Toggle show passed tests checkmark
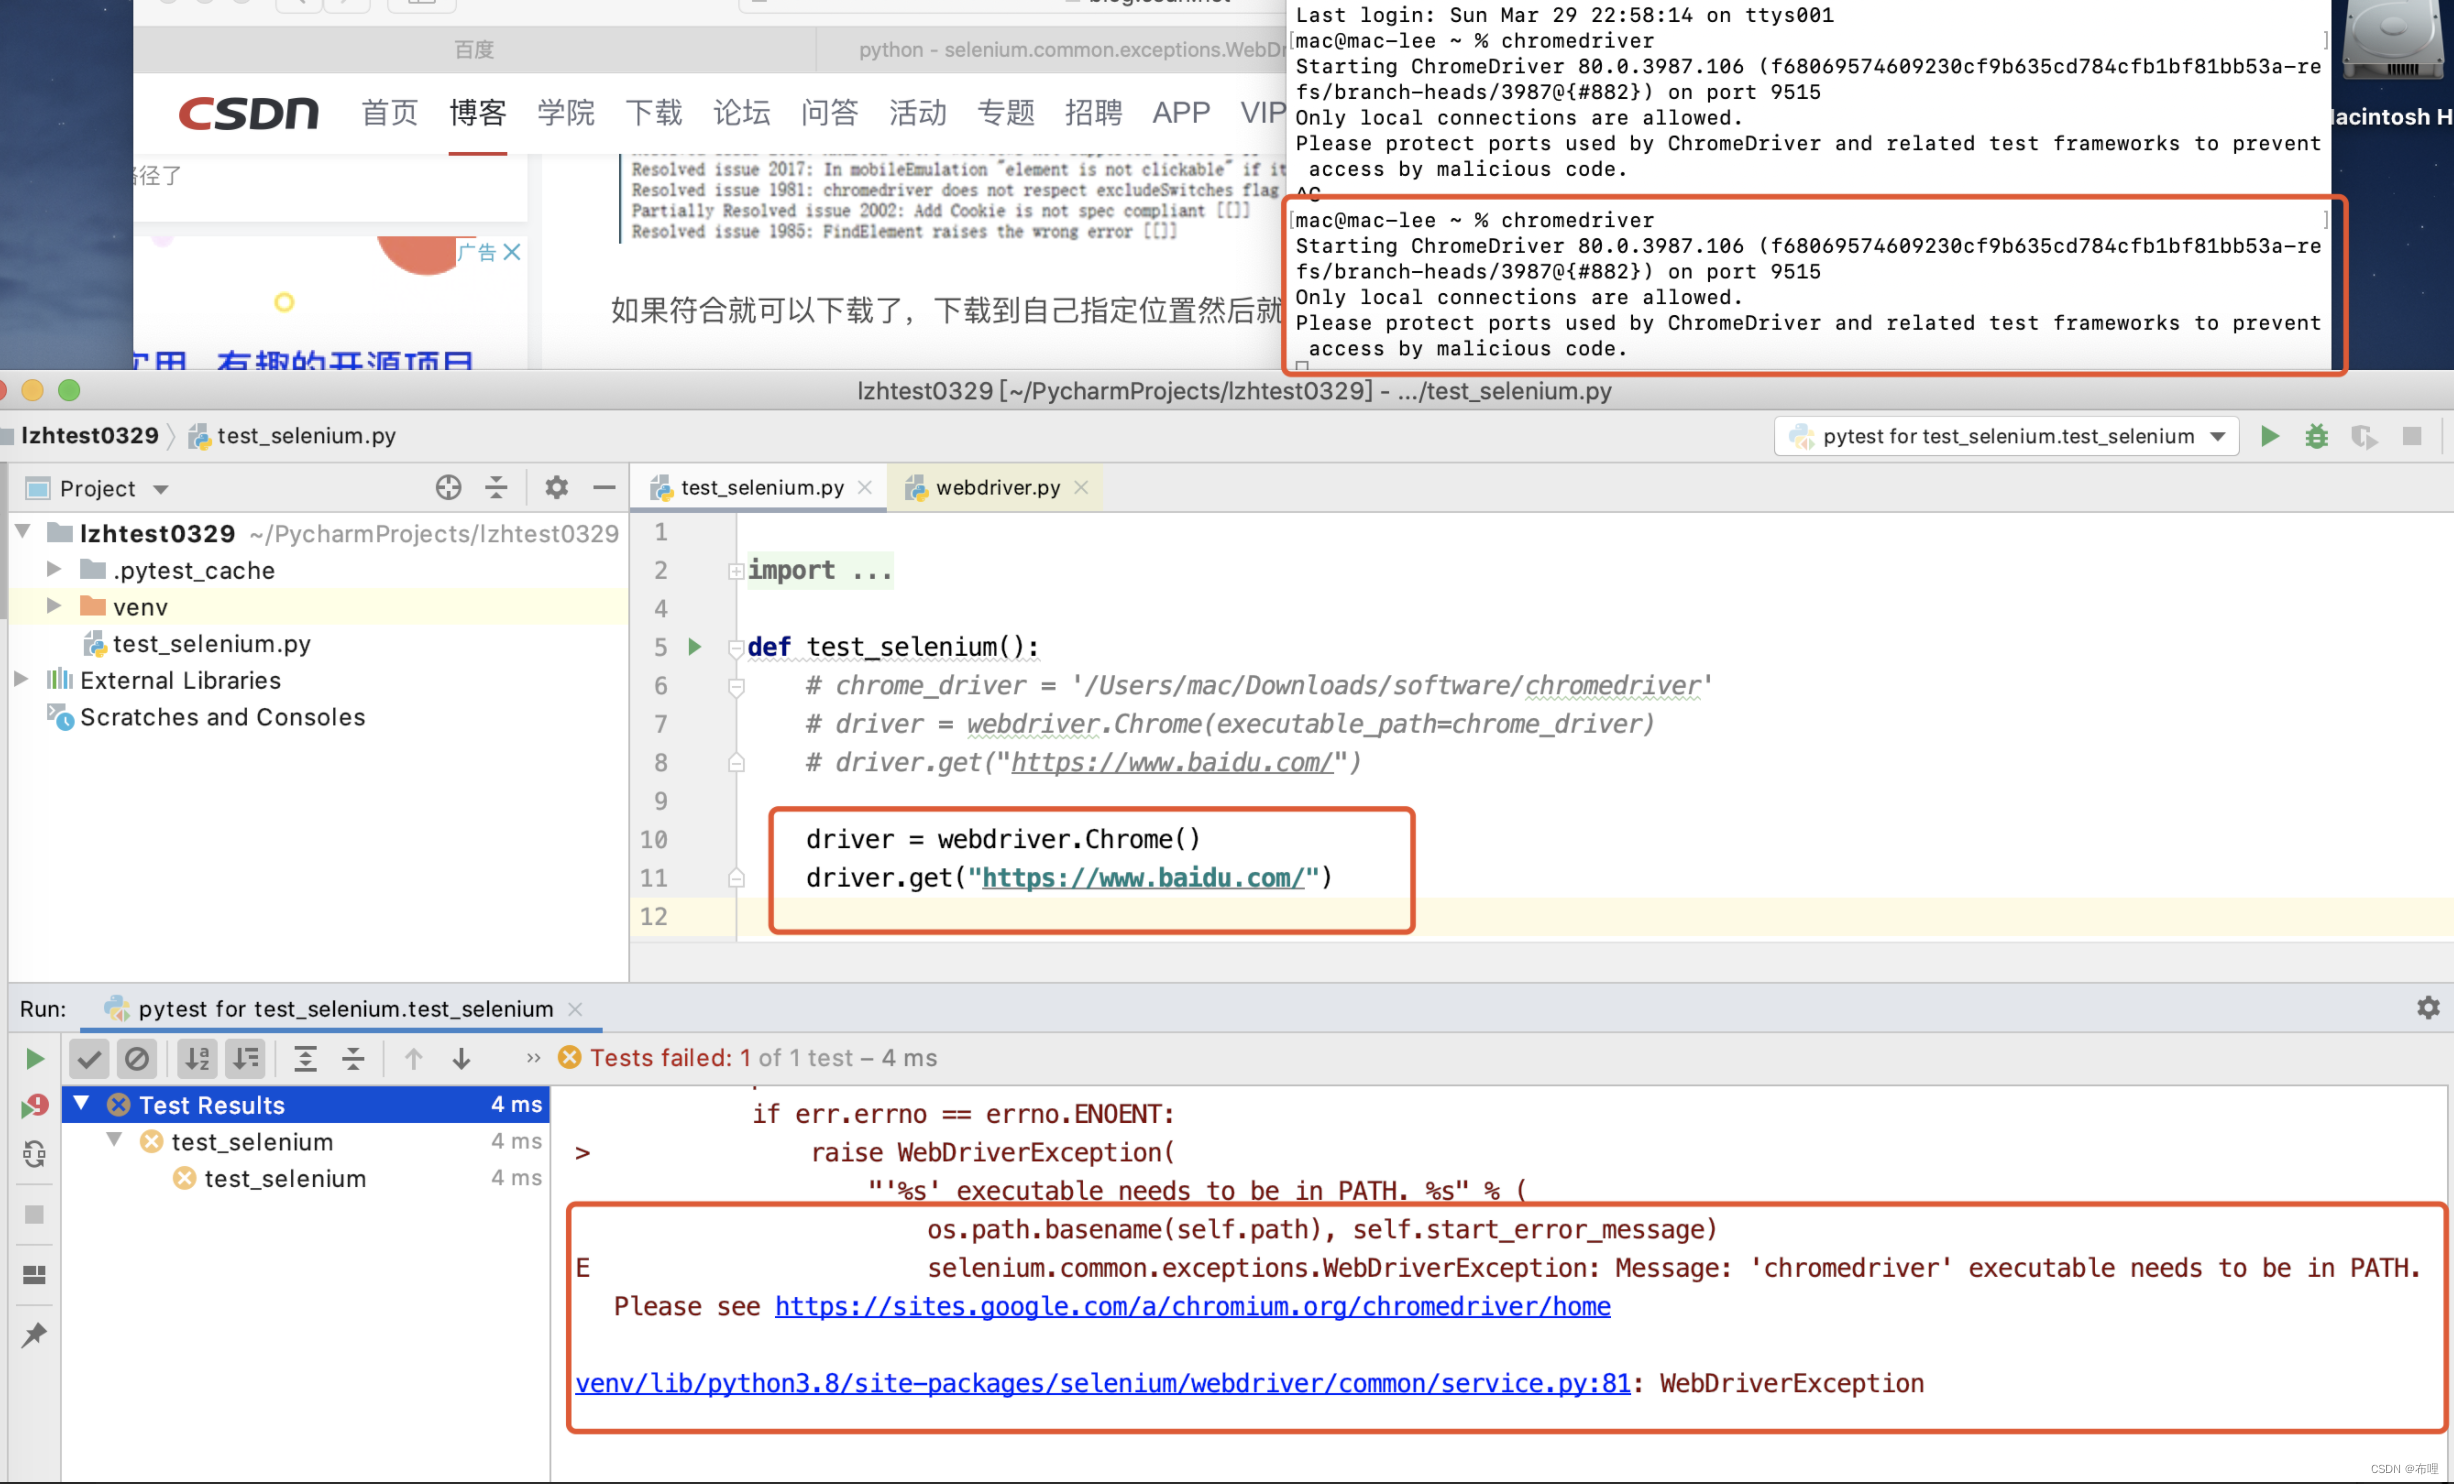Image resolution: width=2454 pixels, height=1484 pixels. 89,1058
